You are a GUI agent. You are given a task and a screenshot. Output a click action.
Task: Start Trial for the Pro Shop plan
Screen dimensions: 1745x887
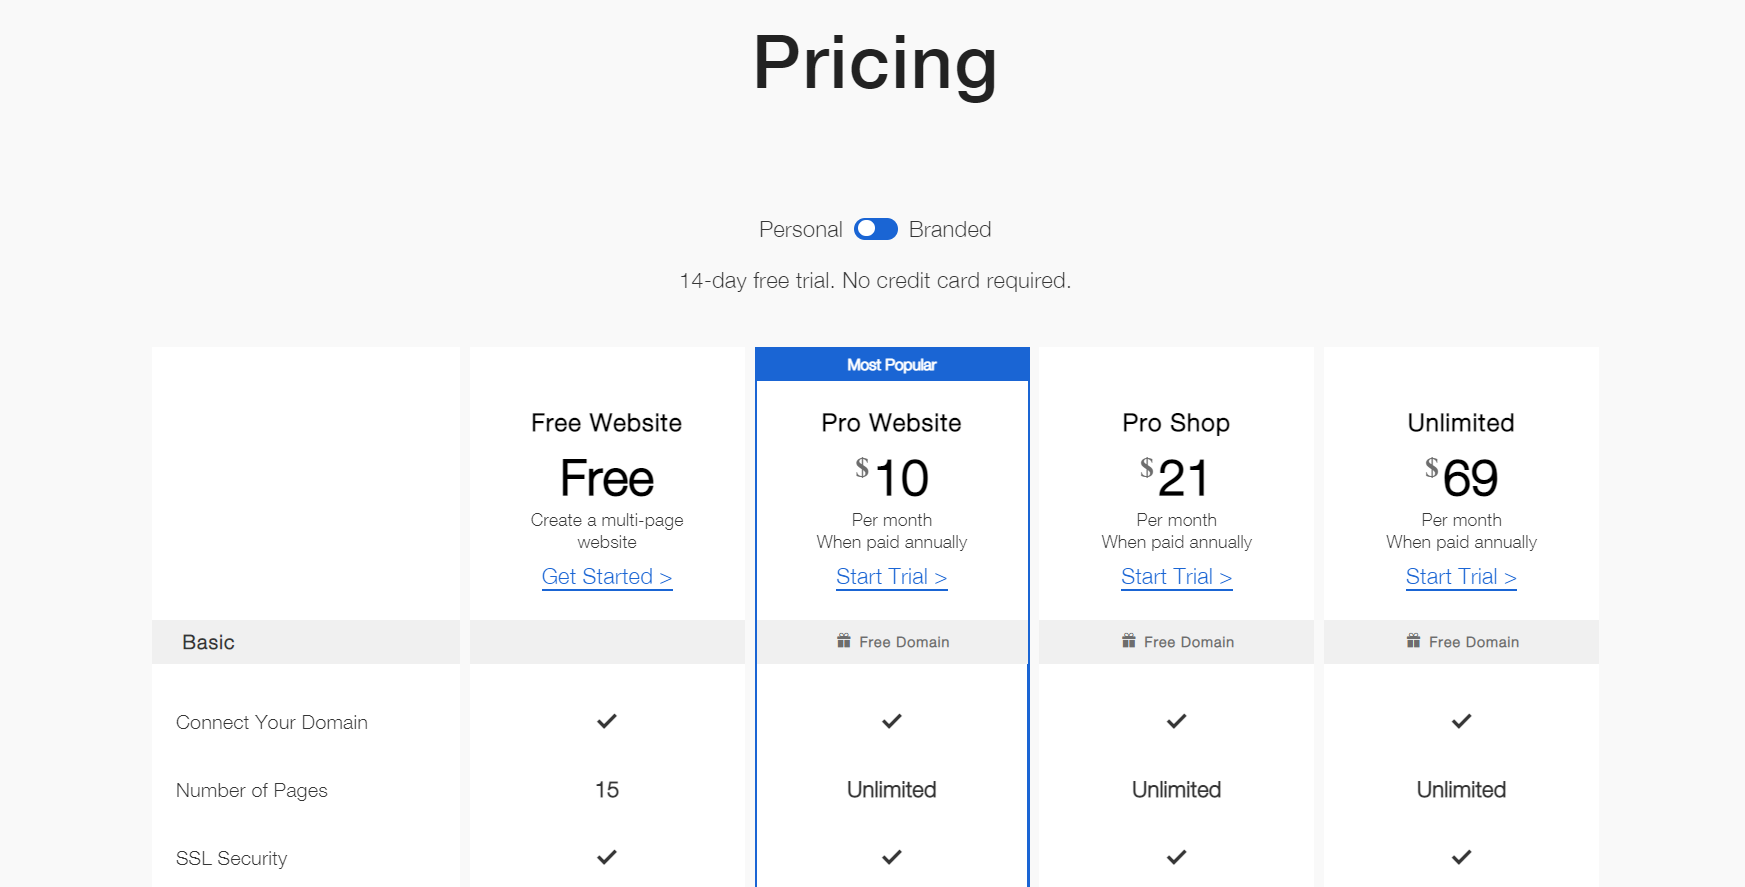[1176, 577]
